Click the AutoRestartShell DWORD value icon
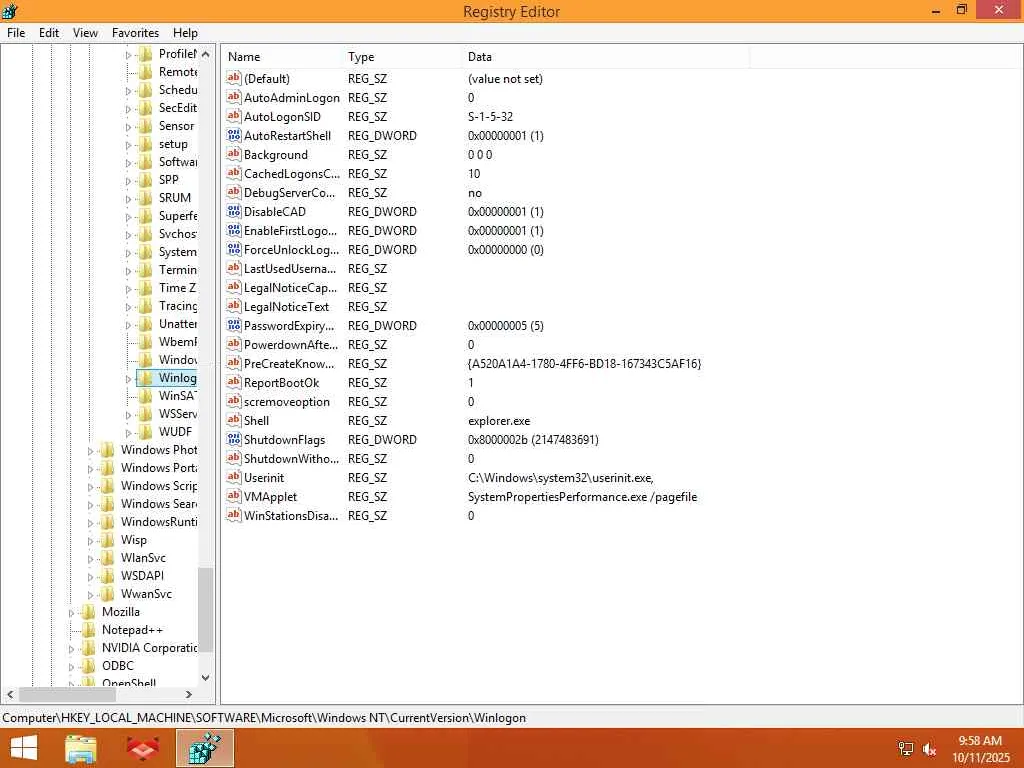The image size is (1024, 768). [x=233, y=135]
